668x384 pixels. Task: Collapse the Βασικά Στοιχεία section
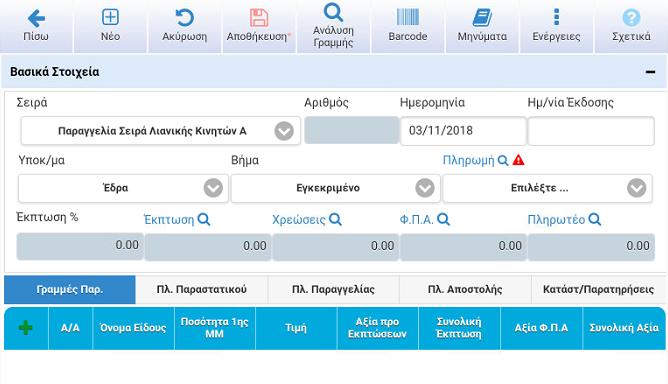tap(650, 72)
